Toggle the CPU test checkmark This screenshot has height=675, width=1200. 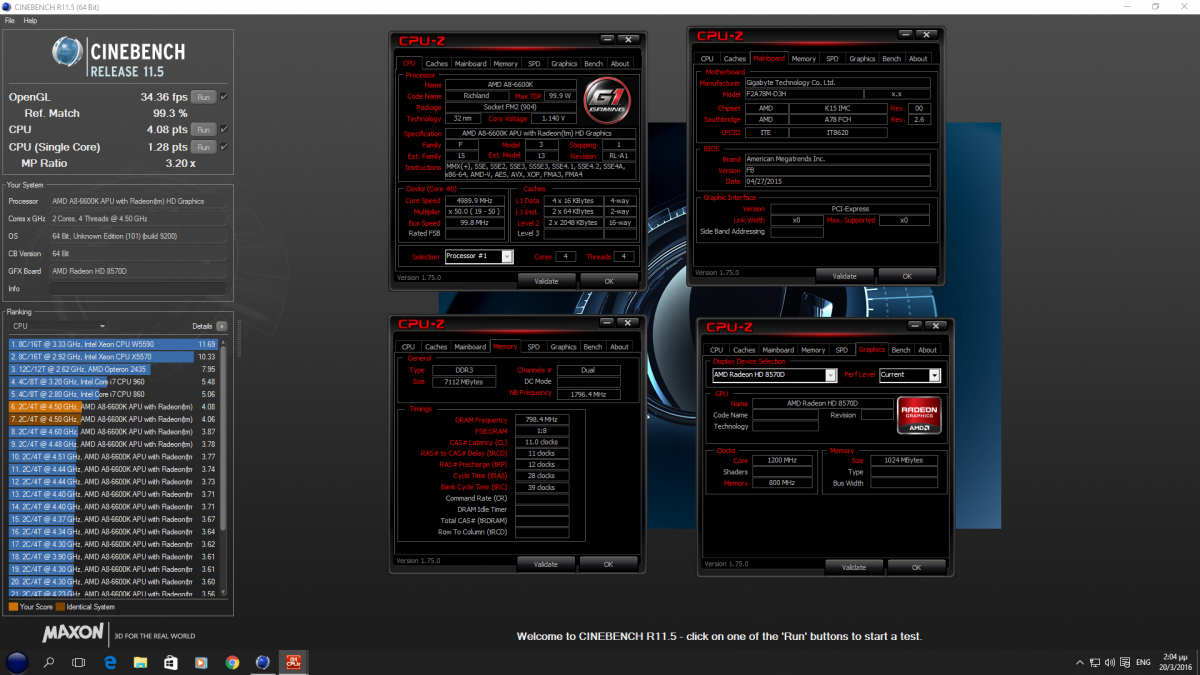pos(224,129)
